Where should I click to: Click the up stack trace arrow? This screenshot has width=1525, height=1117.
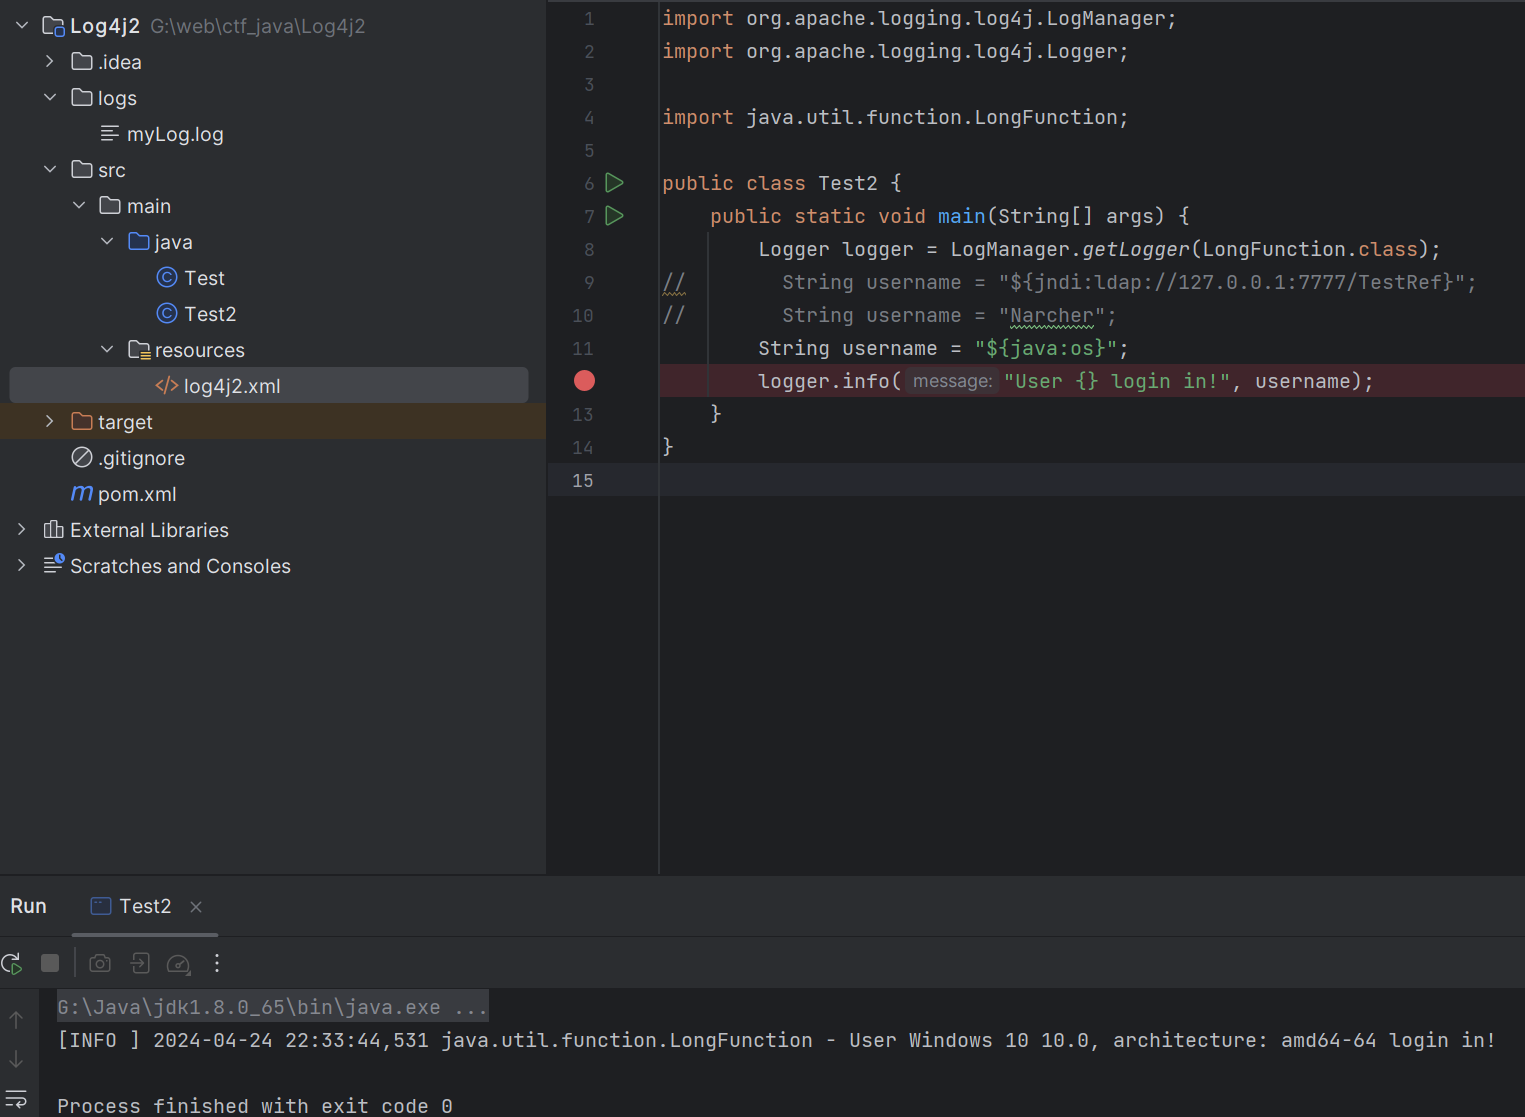pos(16,1020)
